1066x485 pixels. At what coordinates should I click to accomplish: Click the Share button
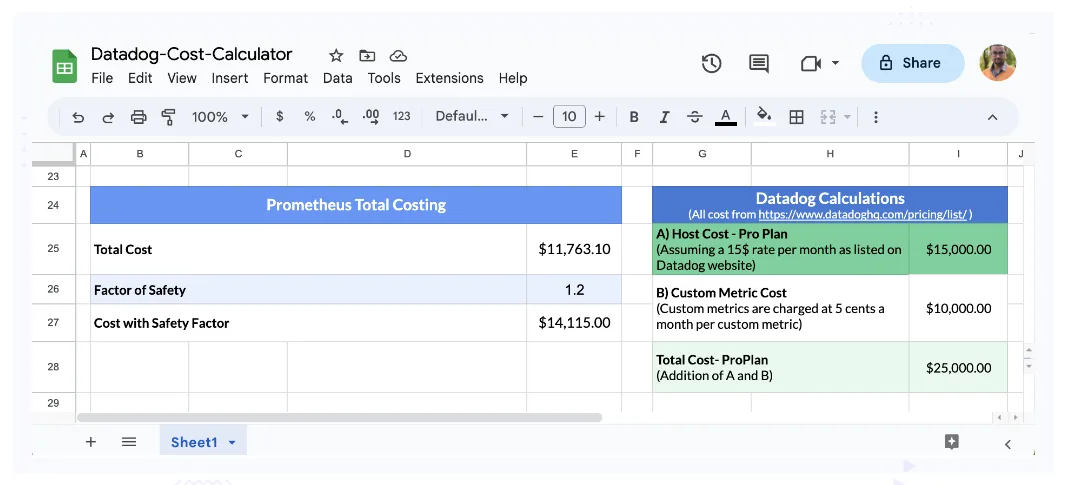pyautogui.click(x=912, y=63)
